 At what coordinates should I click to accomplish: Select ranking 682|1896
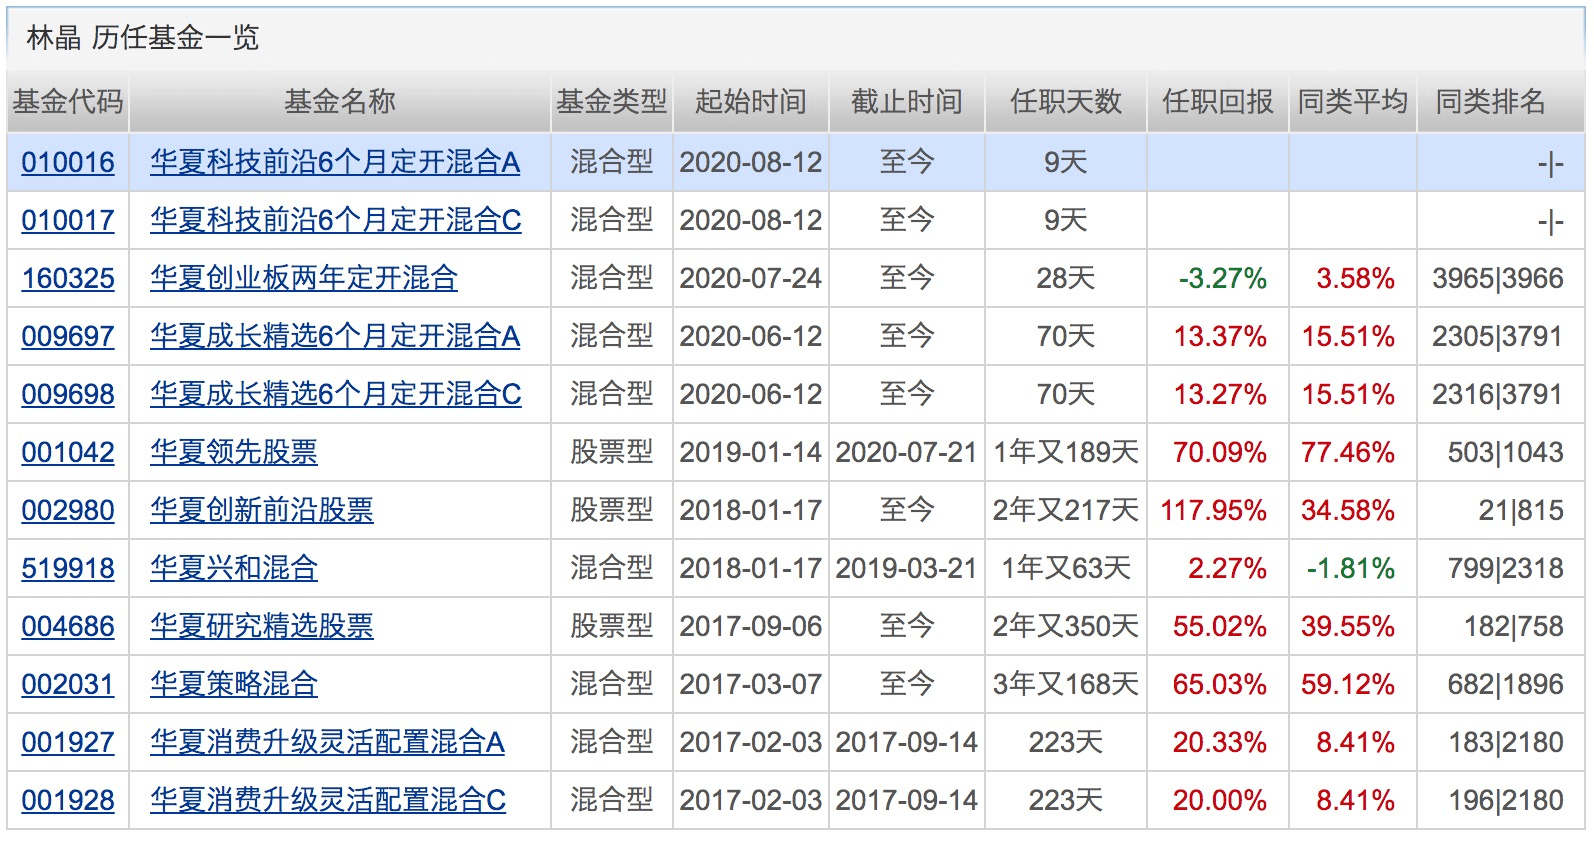pyautogui.click(x=1506, y=684)
